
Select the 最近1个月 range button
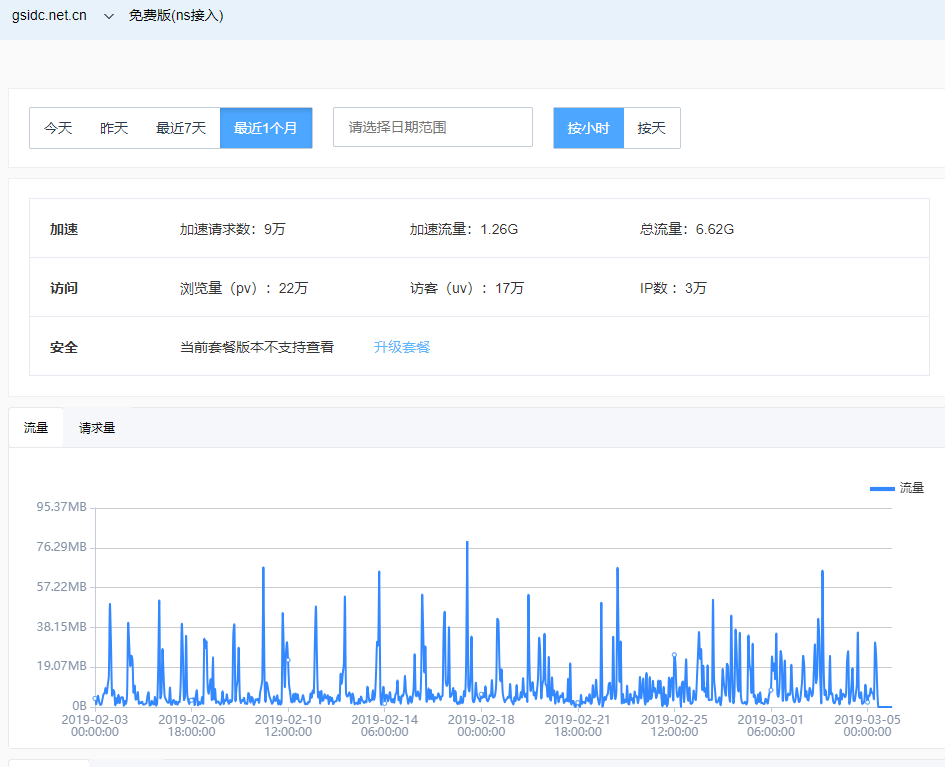266,128
